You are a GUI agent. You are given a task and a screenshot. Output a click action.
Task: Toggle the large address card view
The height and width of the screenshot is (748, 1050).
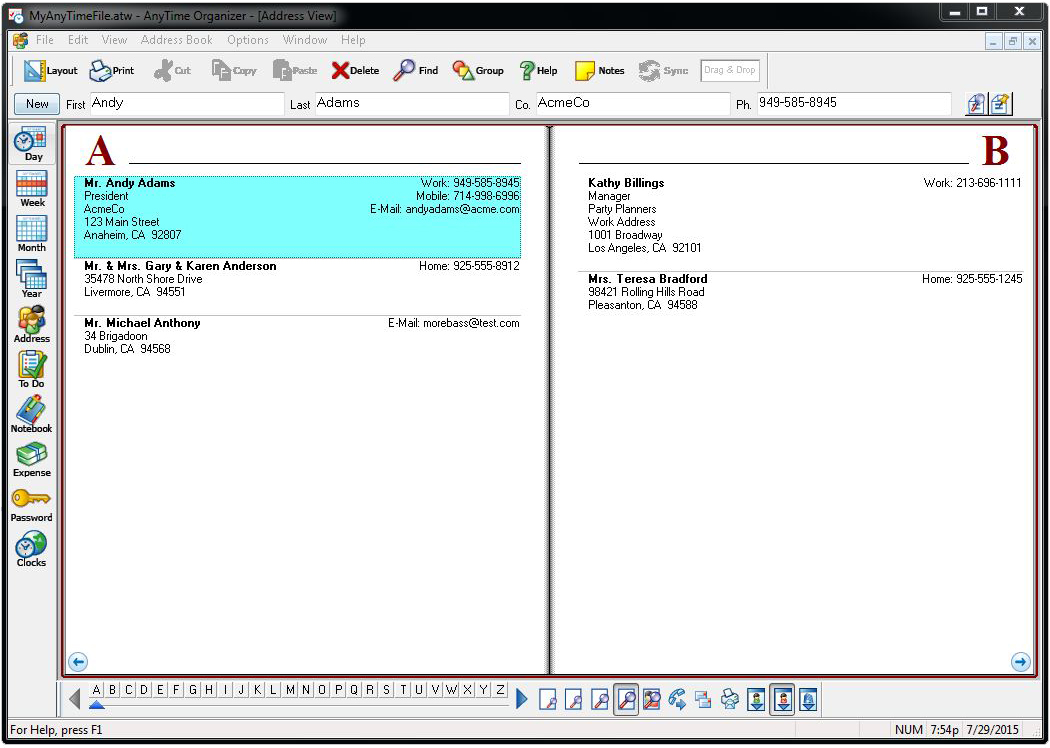click(x=625, y=699)
